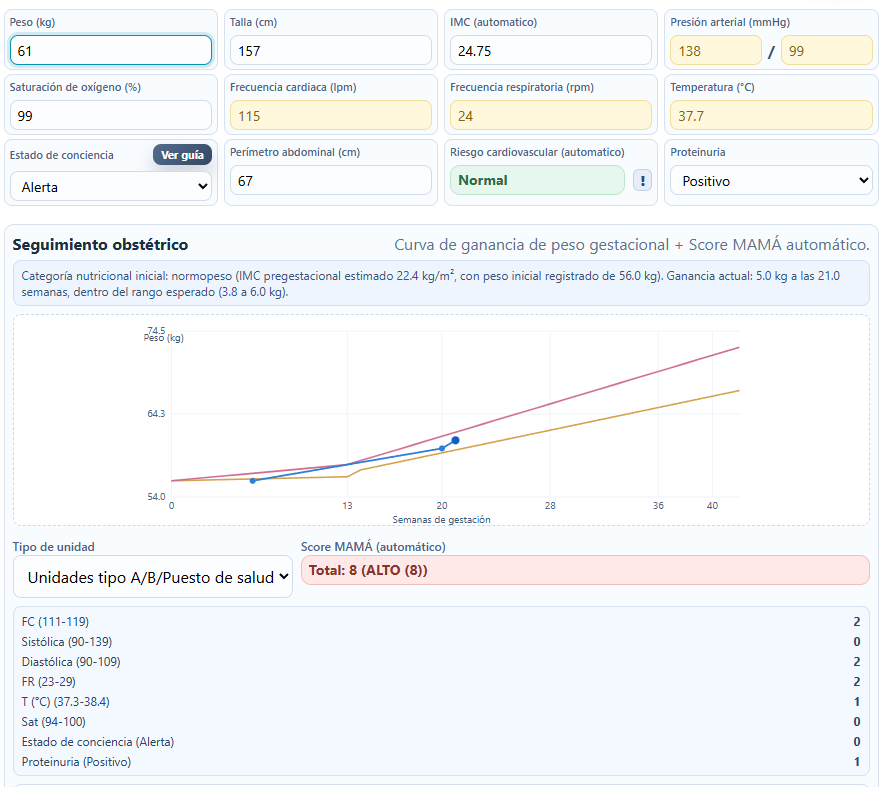Click the Perímetro abdominal field

tap(331, 181)
